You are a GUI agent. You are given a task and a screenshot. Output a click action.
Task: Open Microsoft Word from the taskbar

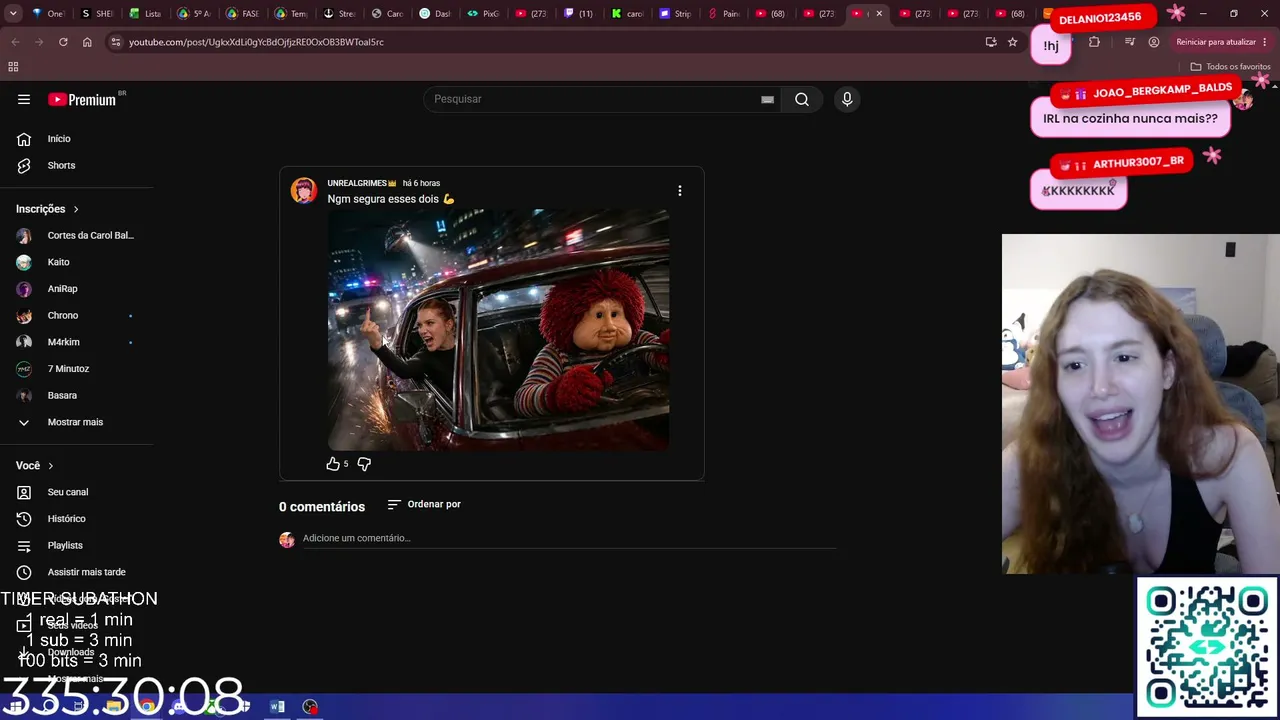click(x=278, y=707)
